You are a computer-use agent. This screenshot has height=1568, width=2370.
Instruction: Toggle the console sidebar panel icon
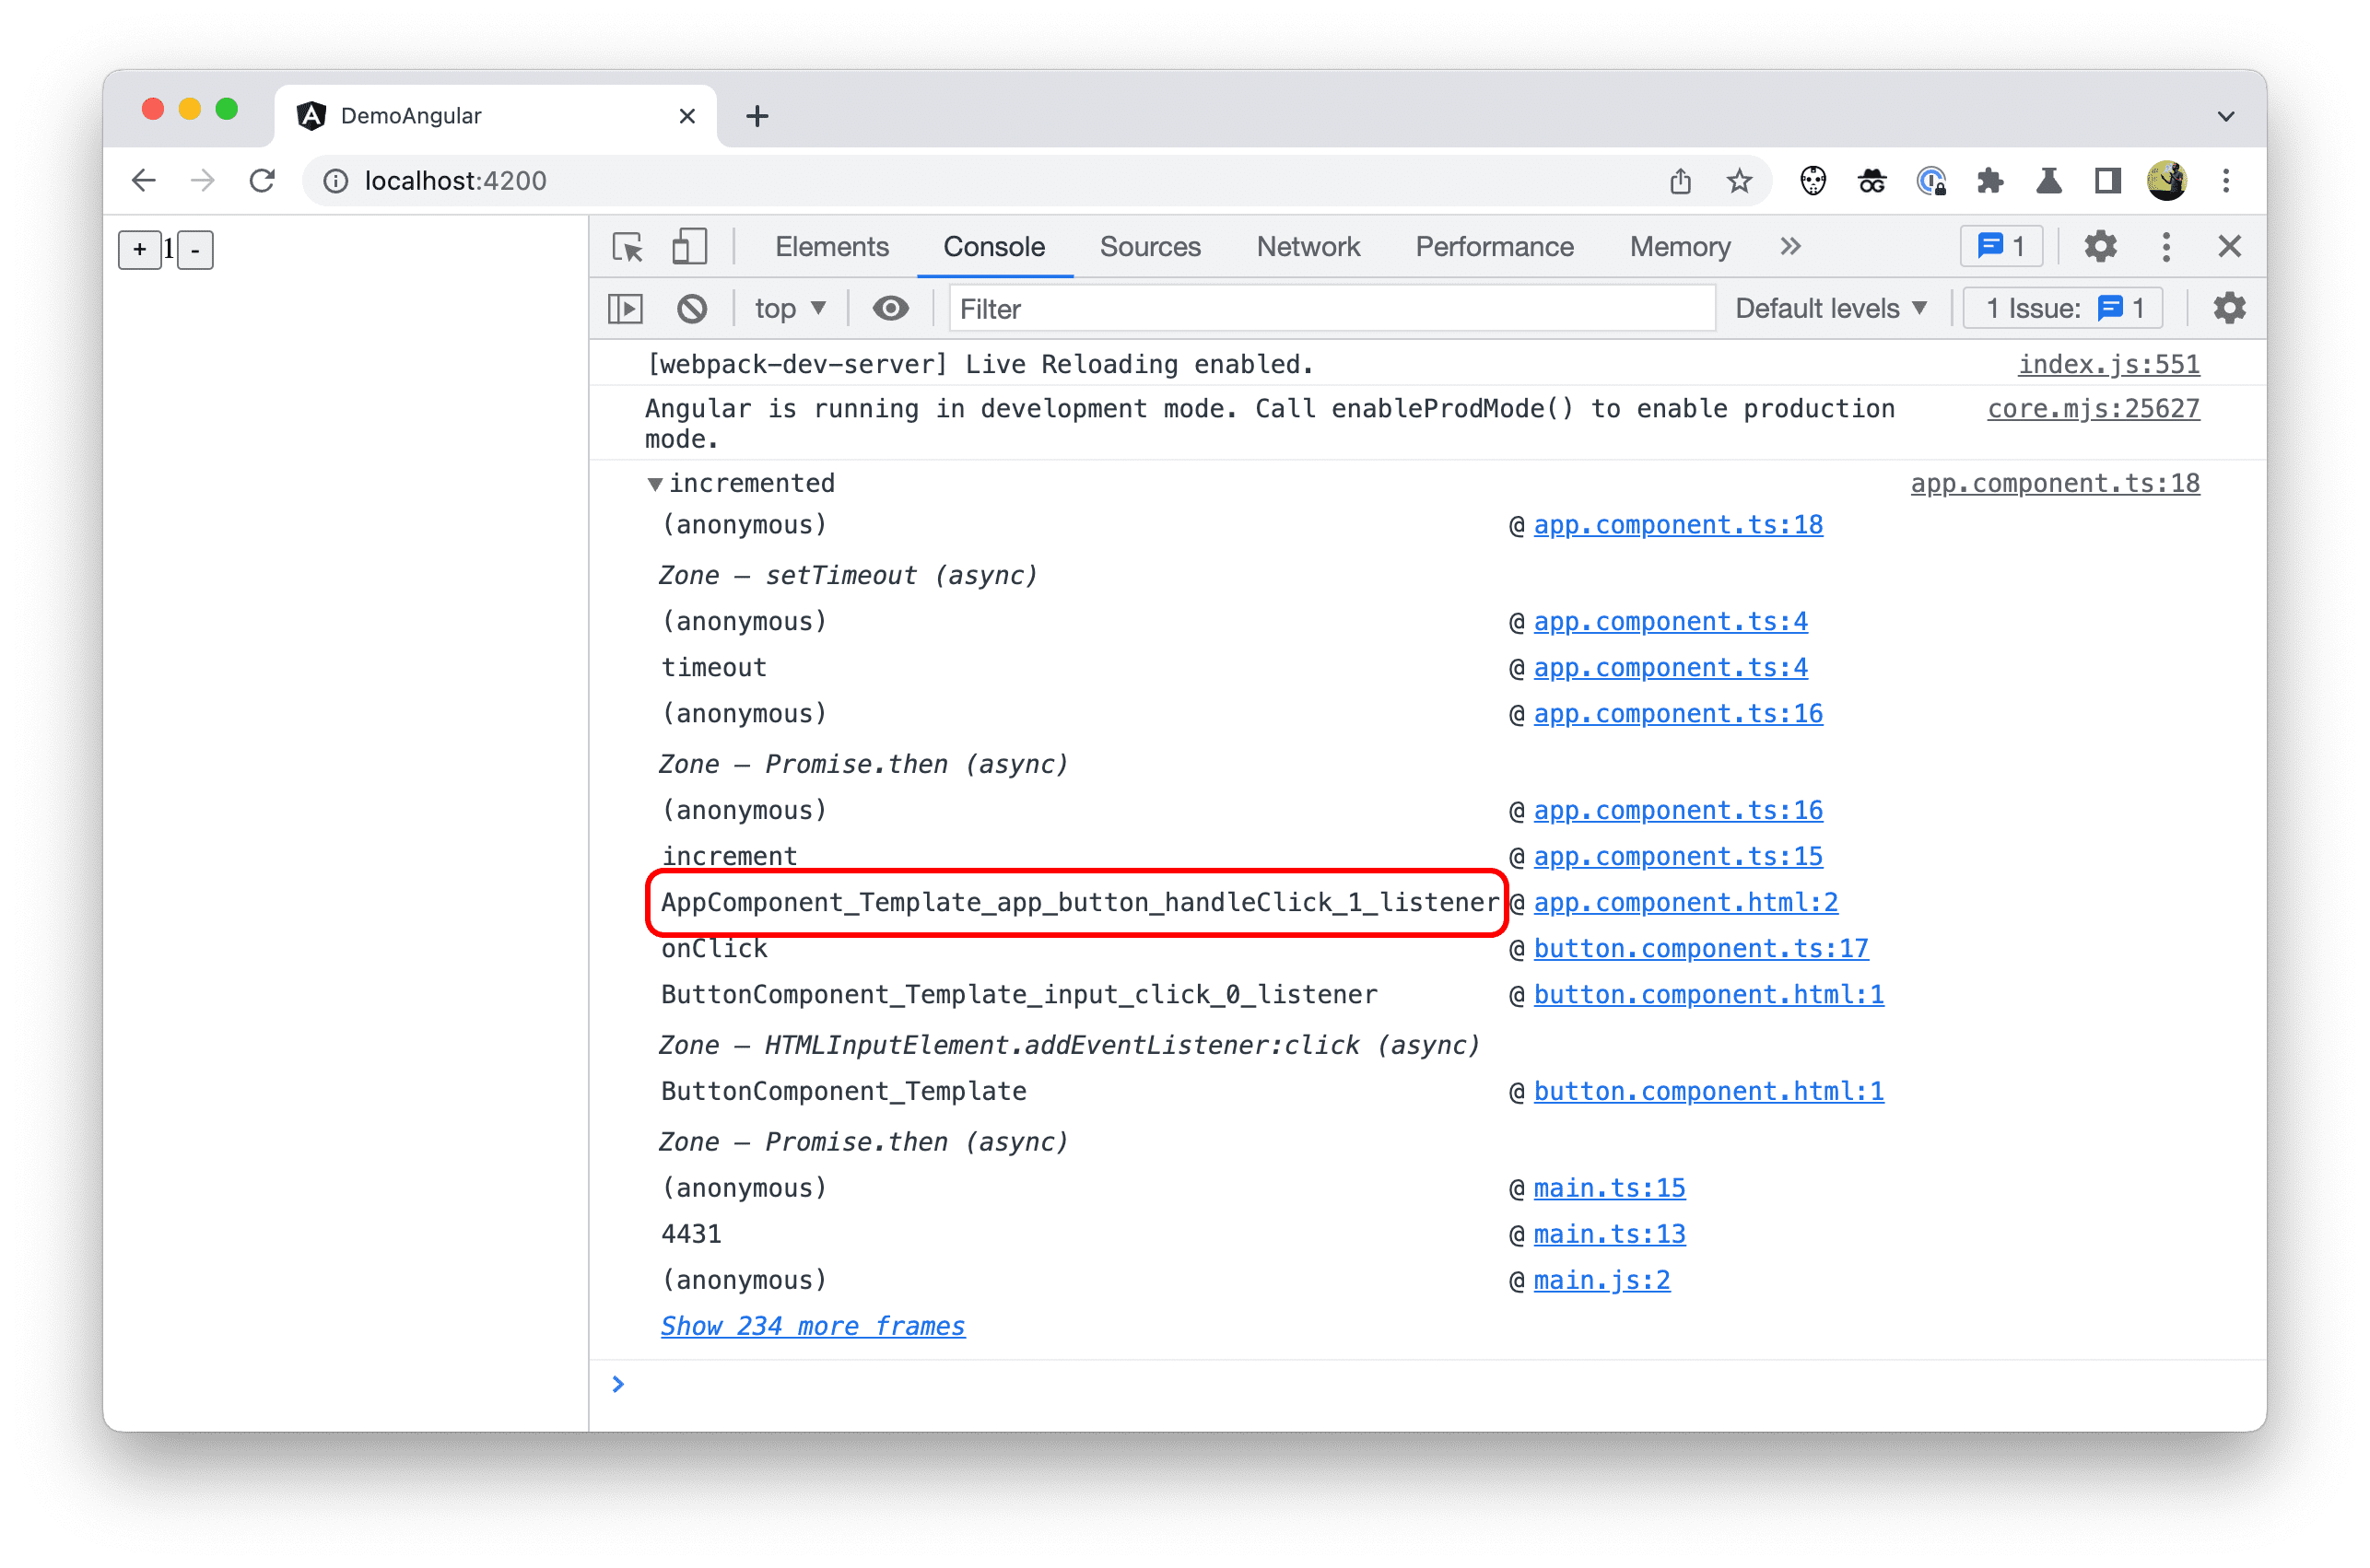(627, 310)
